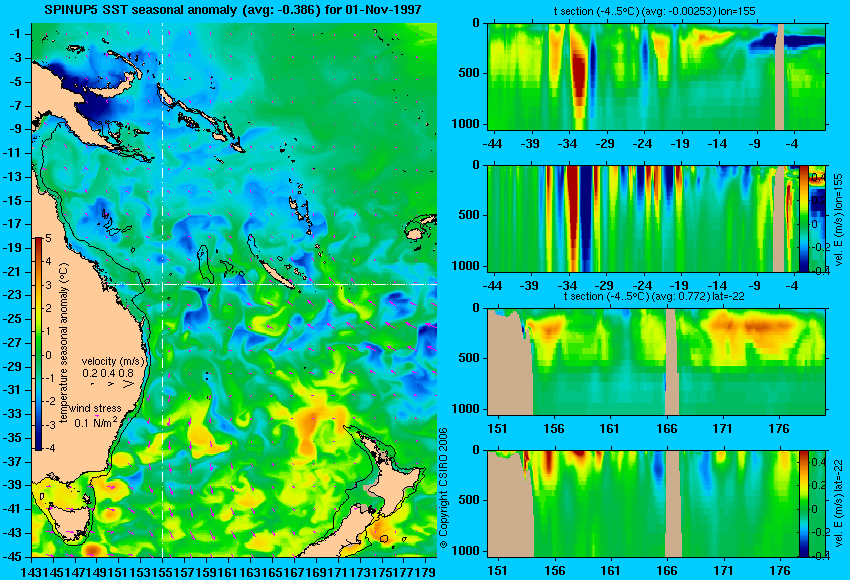Click the '1000' depth tick of the lon=155 velocity section
The image size is (850, 580).
click(x=466, y=266)
